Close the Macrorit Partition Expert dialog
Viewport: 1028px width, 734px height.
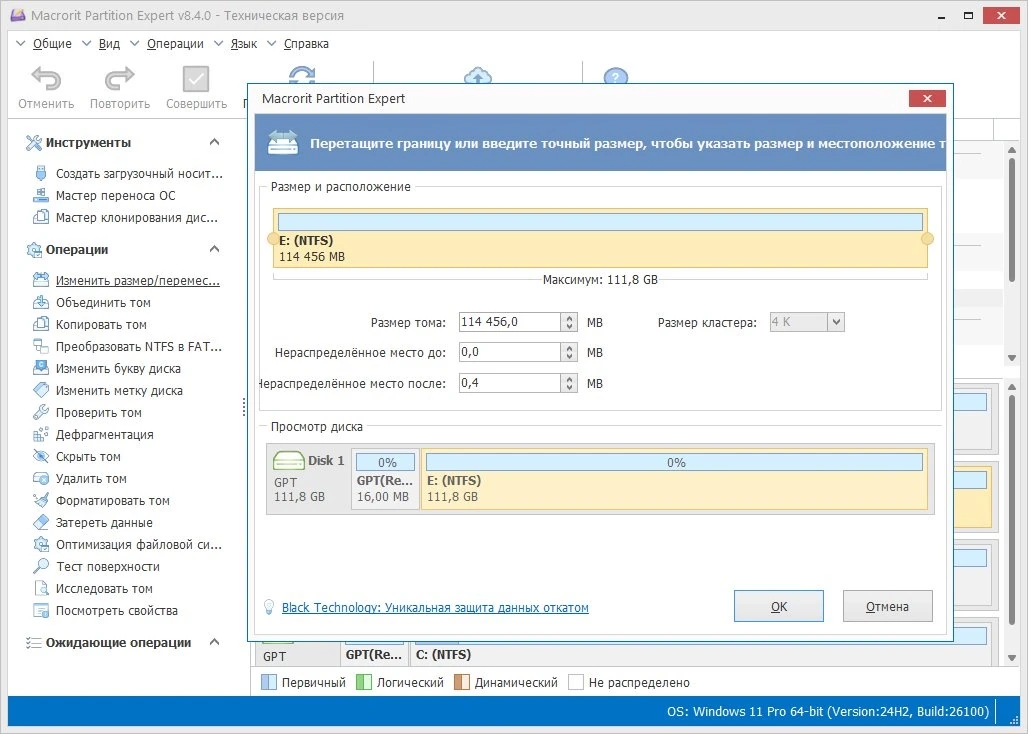coord(927,98)
